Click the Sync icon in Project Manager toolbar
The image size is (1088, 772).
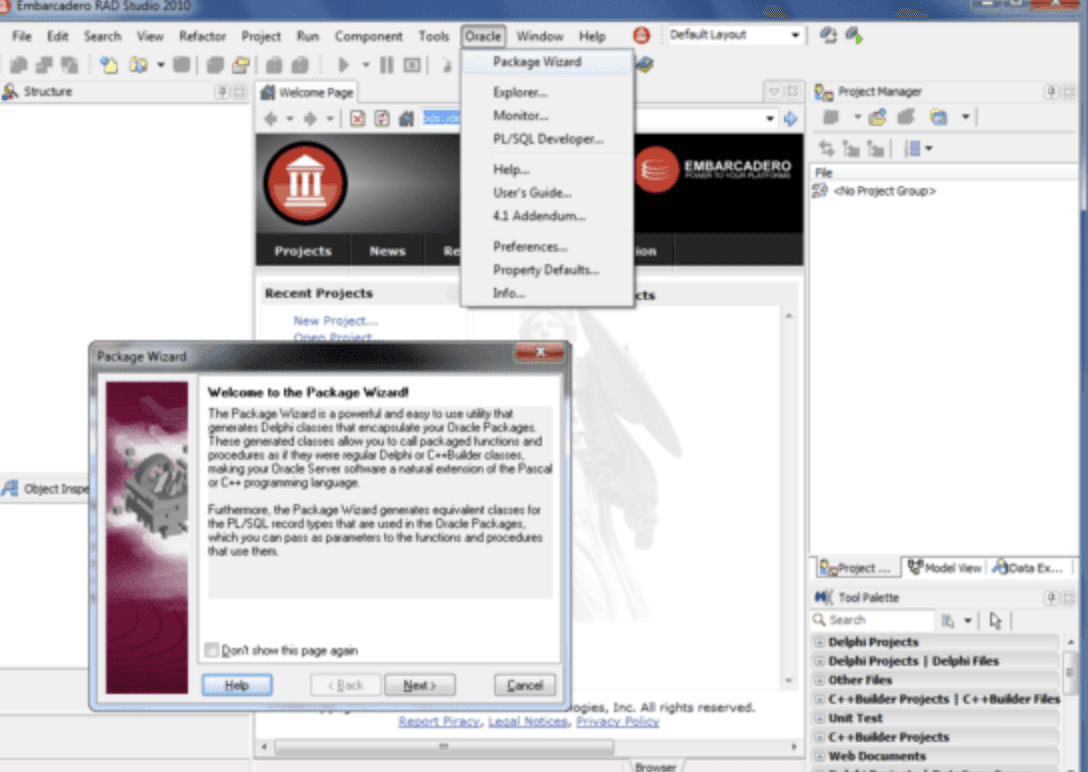826,148
